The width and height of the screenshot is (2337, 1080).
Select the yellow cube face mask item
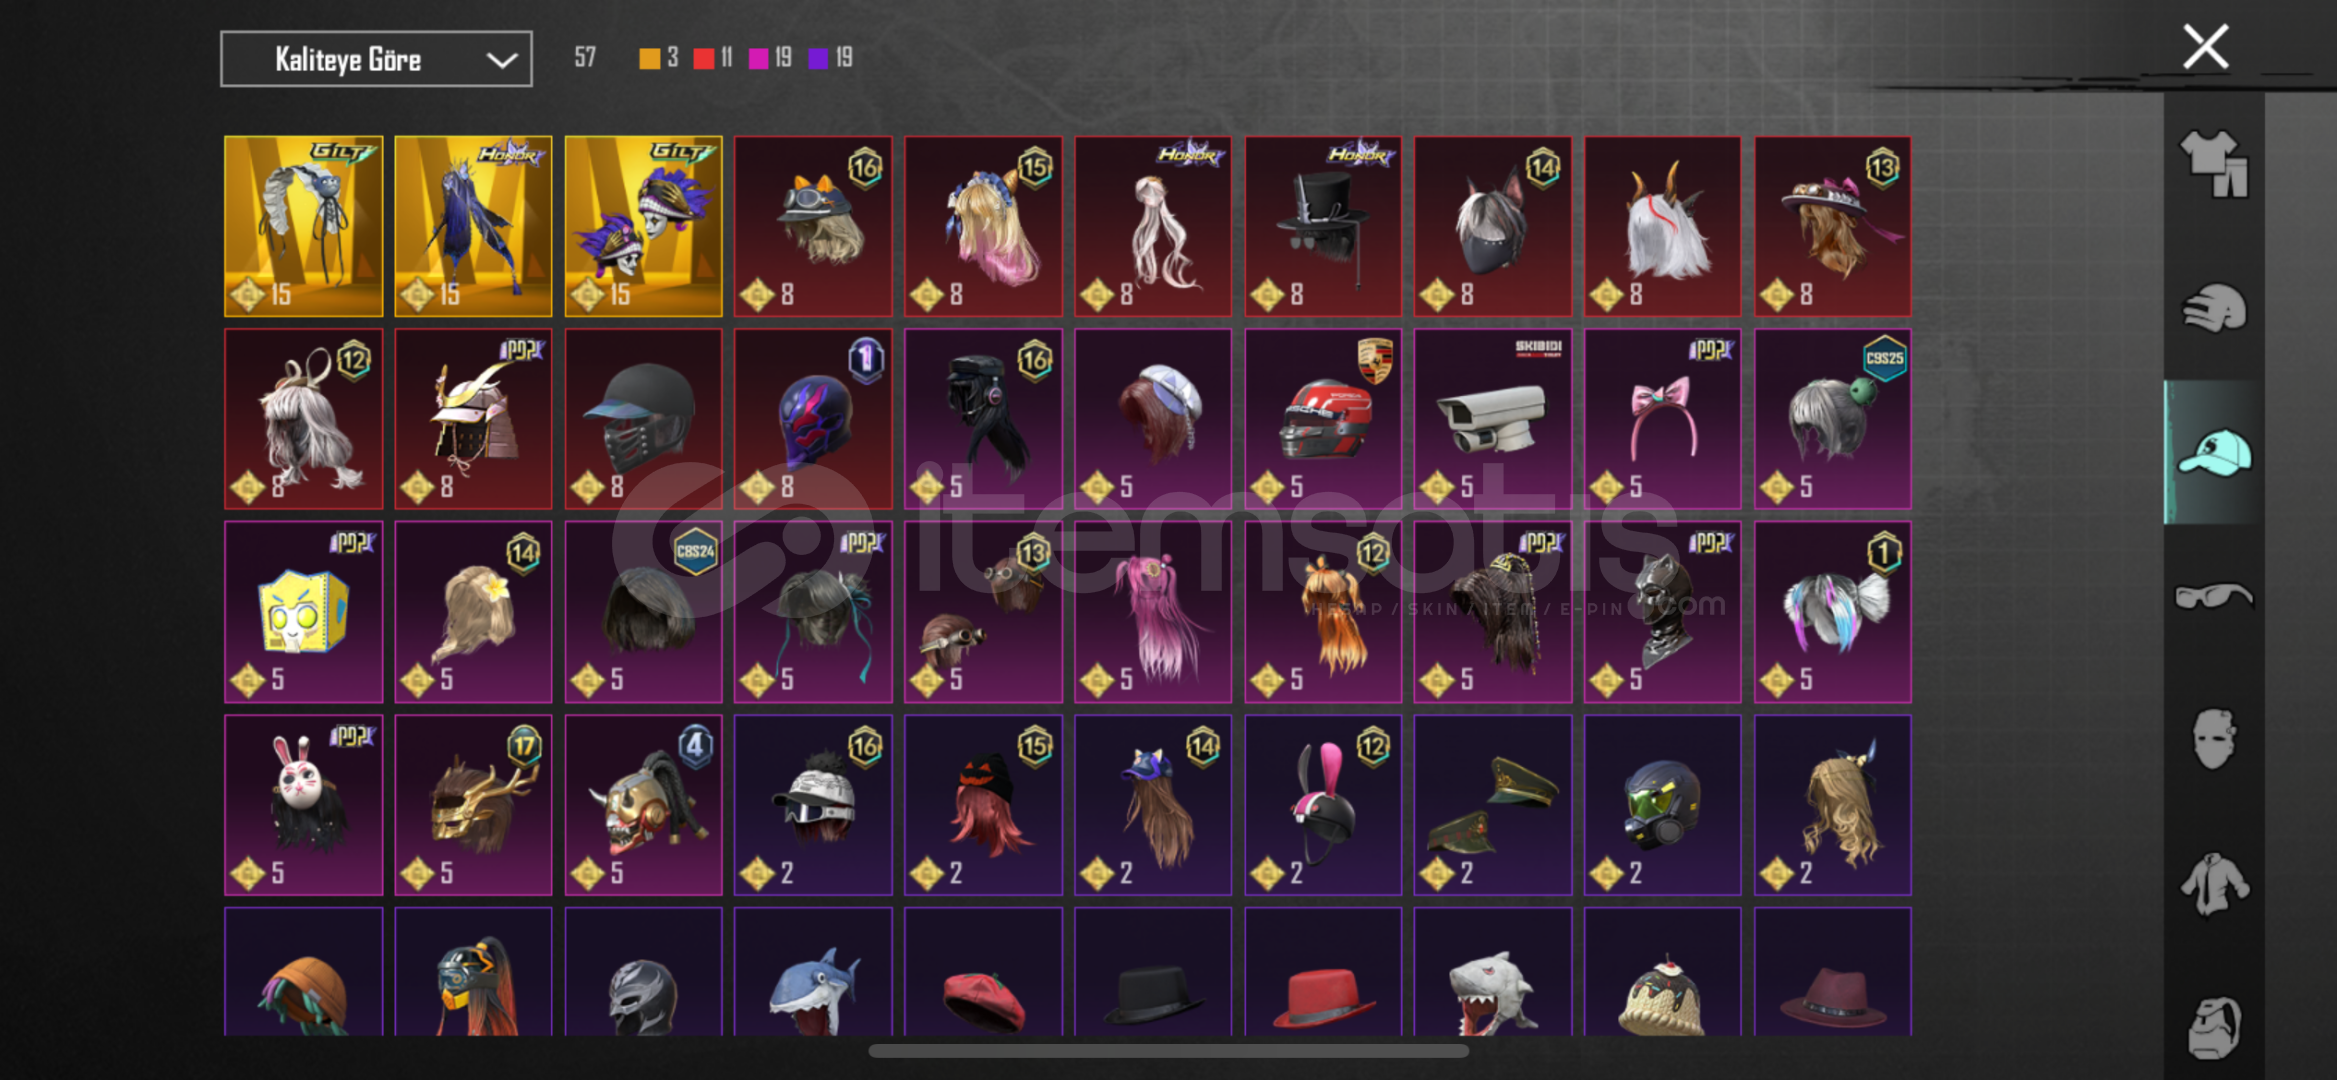point(303,612)
